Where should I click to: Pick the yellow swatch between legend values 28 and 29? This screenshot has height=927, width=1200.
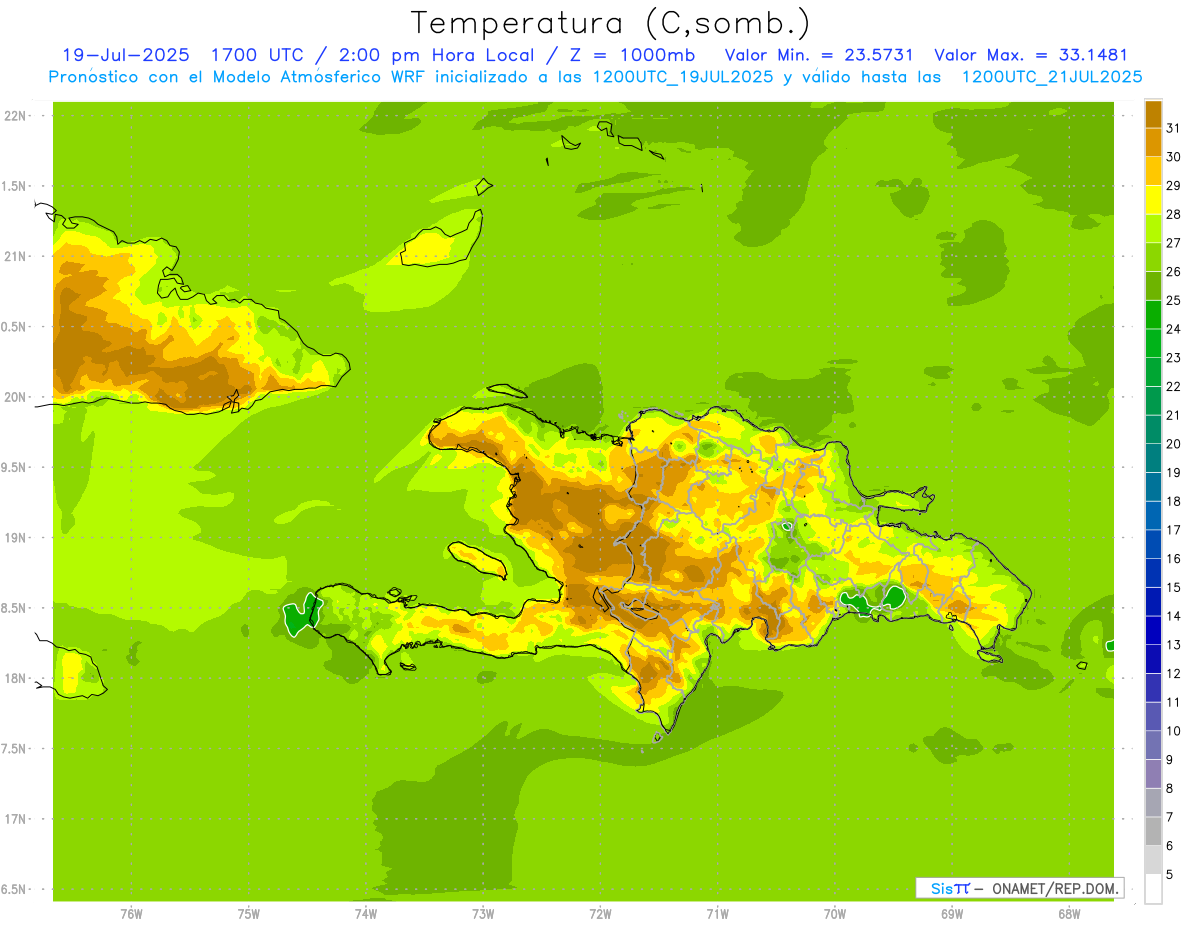[1153, 200]
